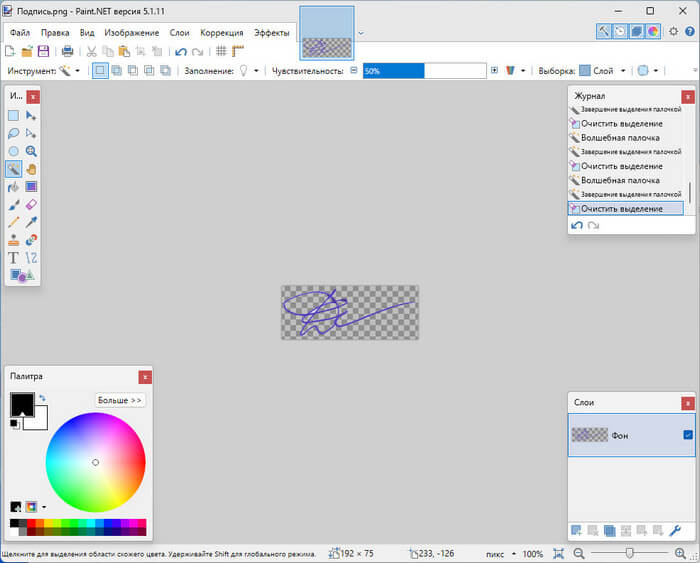The image size is (700, 563).
Task: Click the Cut scissors icon
Action: click(x=92, y=51)
